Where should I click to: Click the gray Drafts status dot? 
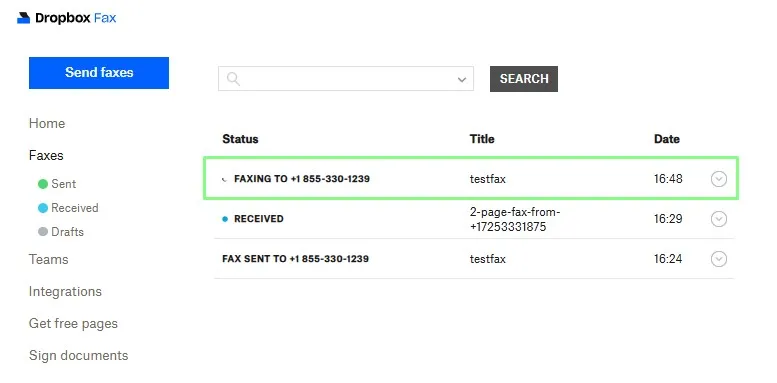43,232
